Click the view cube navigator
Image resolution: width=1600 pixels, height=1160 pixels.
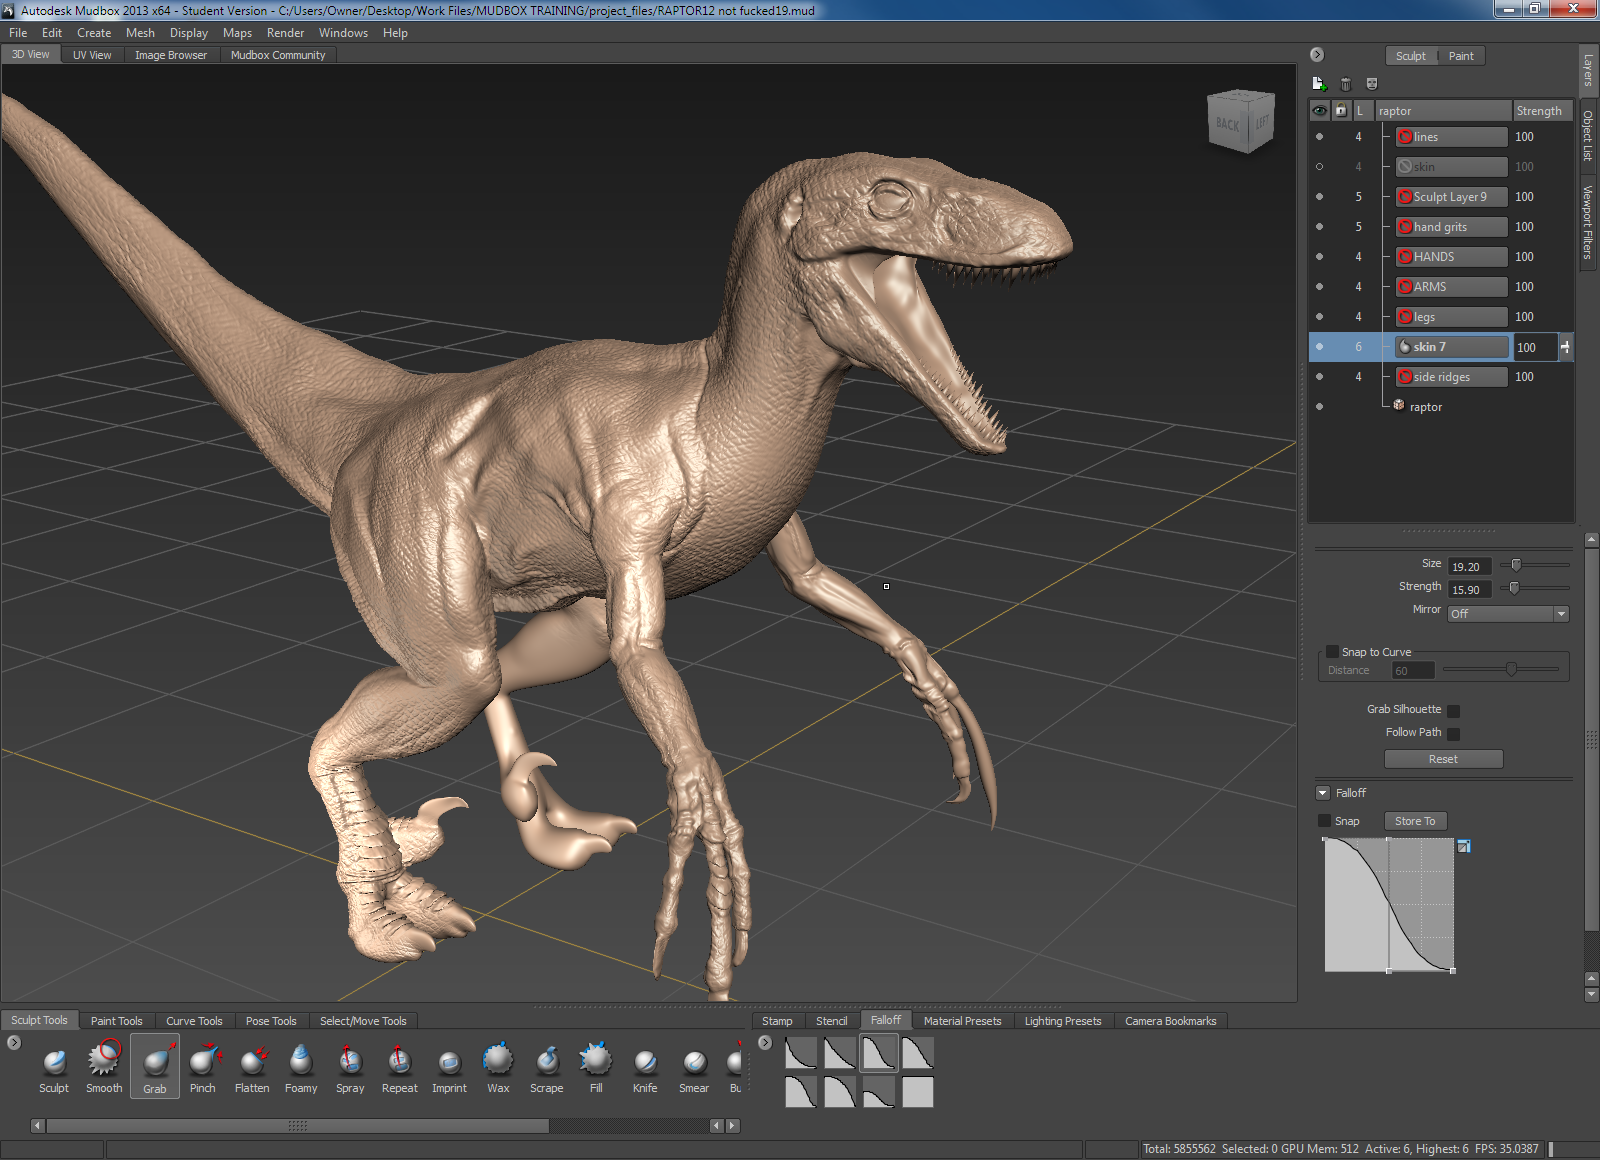(x=1240, y=122)
